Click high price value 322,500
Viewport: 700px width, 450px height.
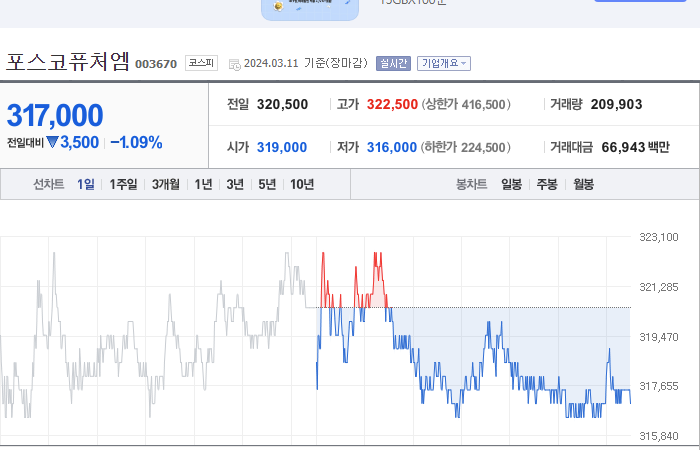tap(392, 104)
